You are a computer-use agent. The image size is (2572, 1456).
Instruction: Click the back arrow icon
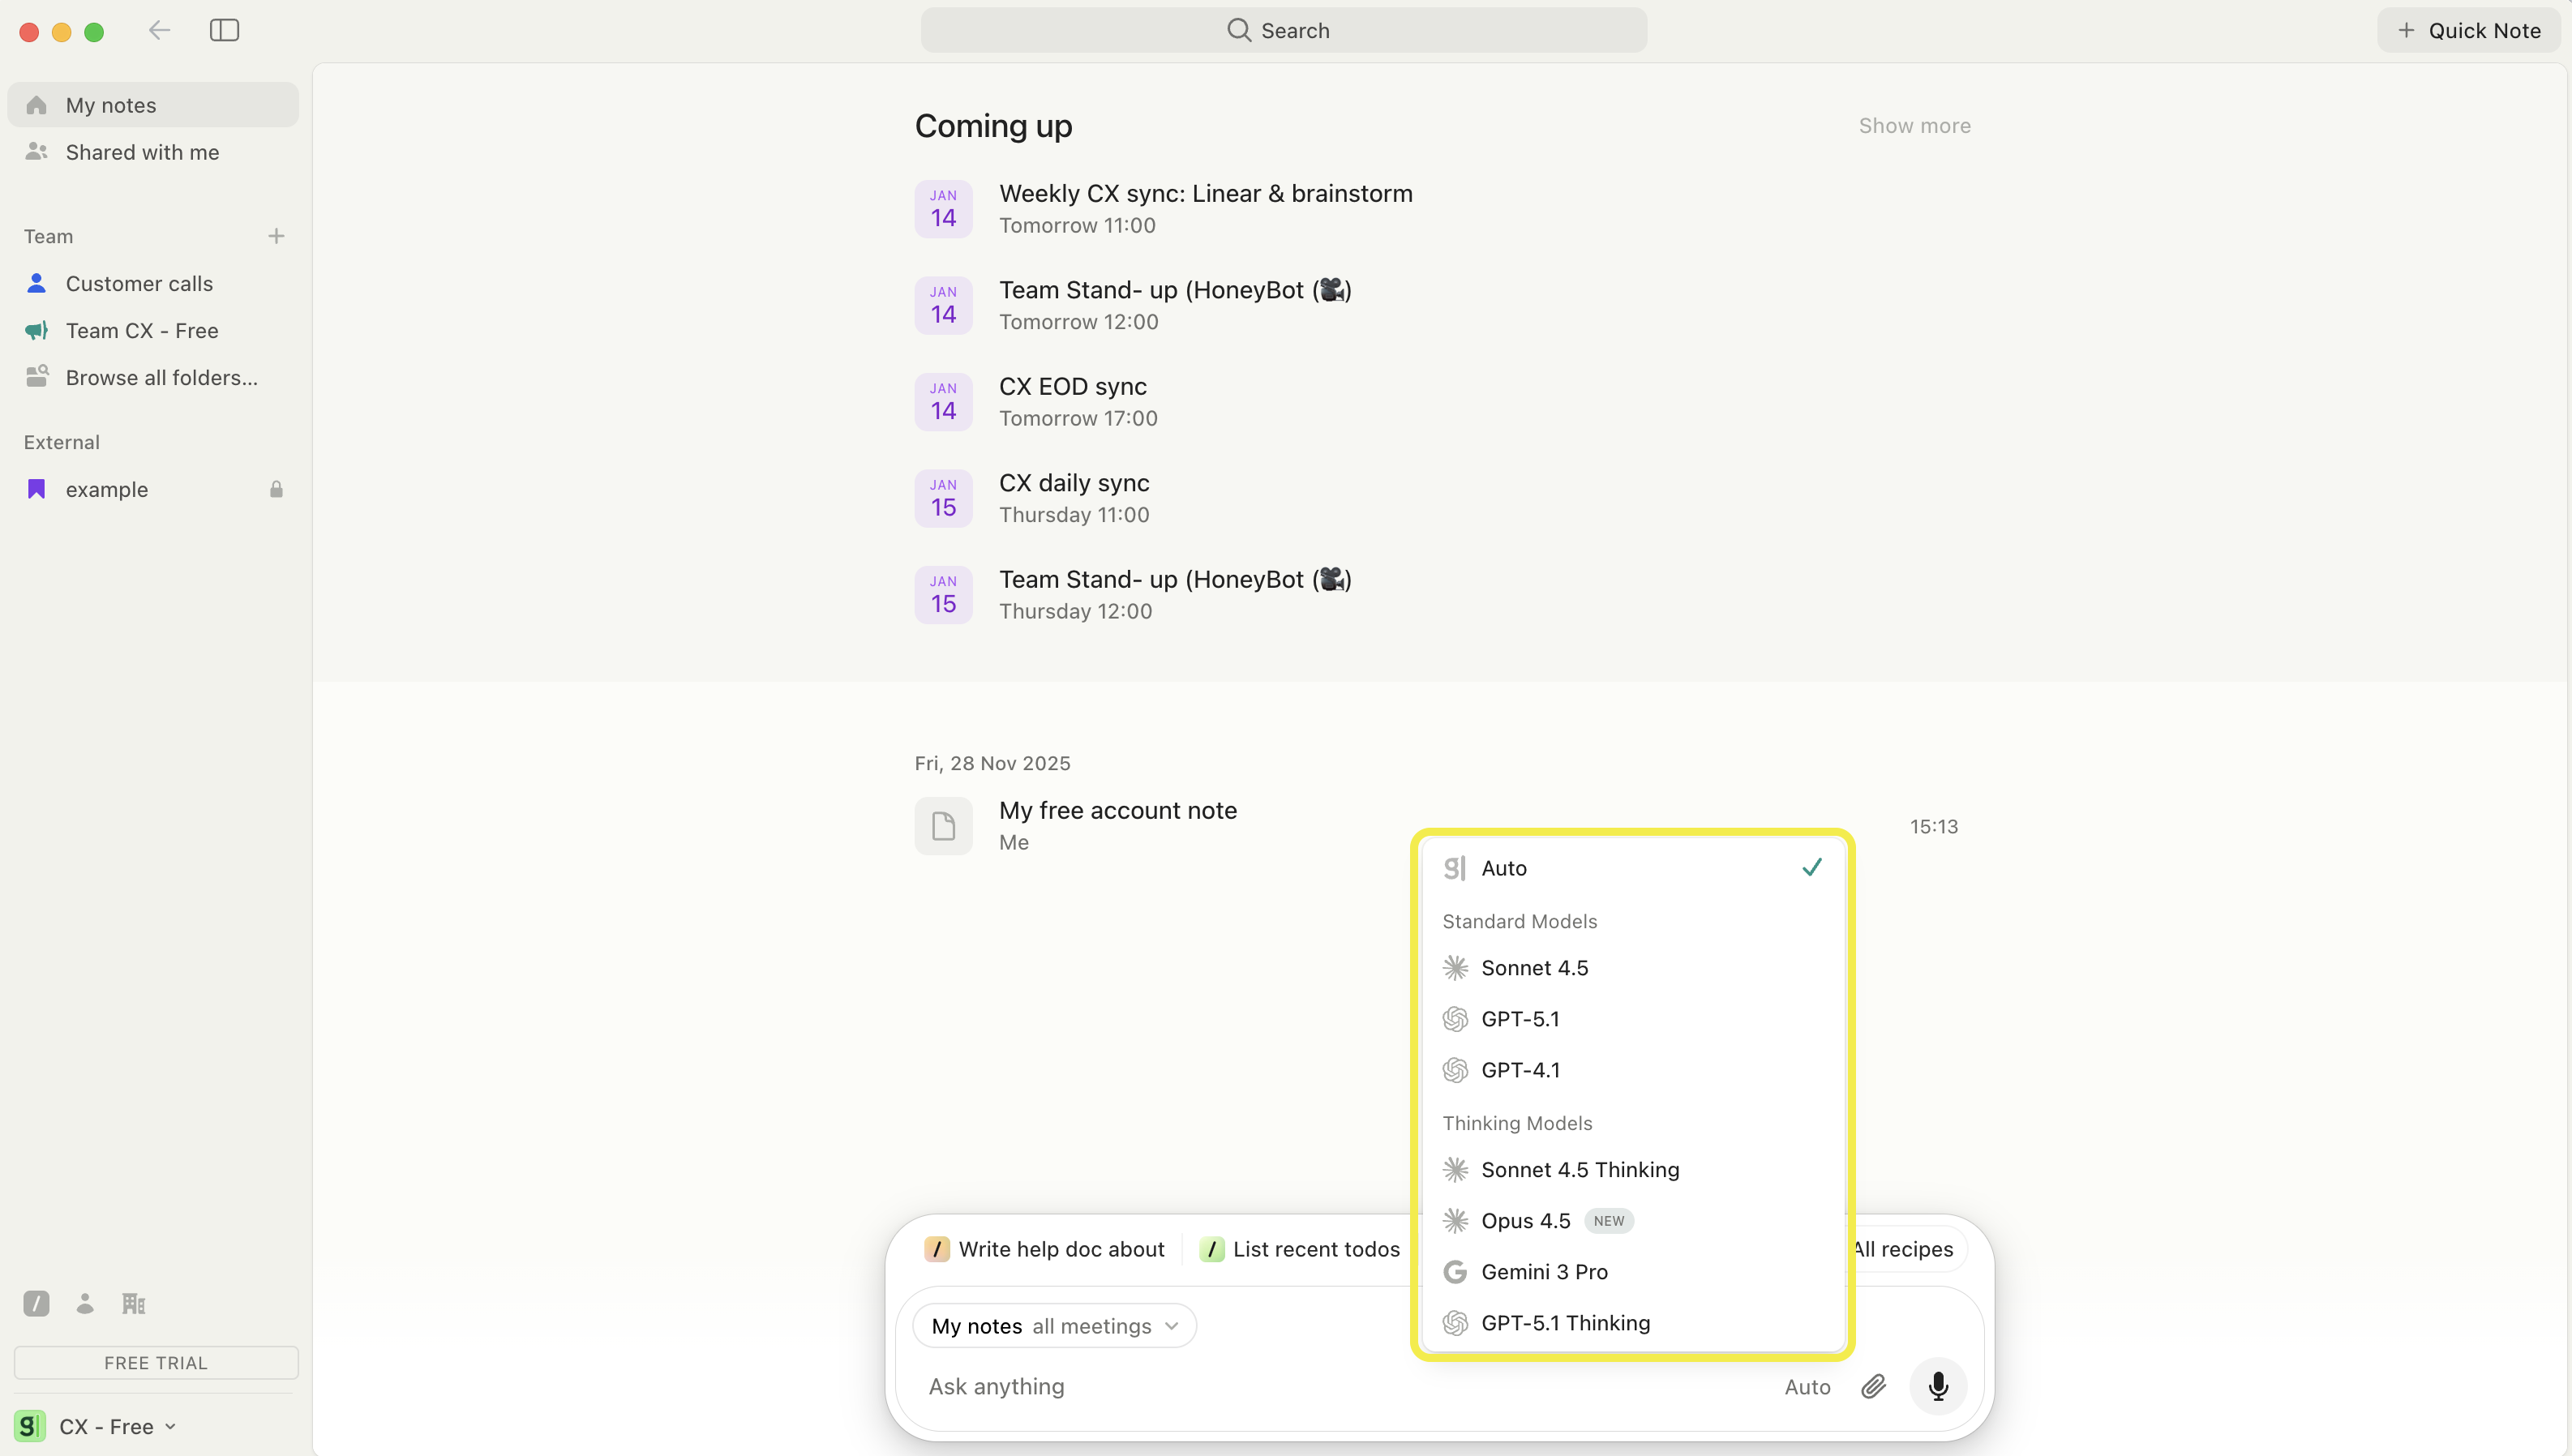pyautogui.click(x=159, y=30)
